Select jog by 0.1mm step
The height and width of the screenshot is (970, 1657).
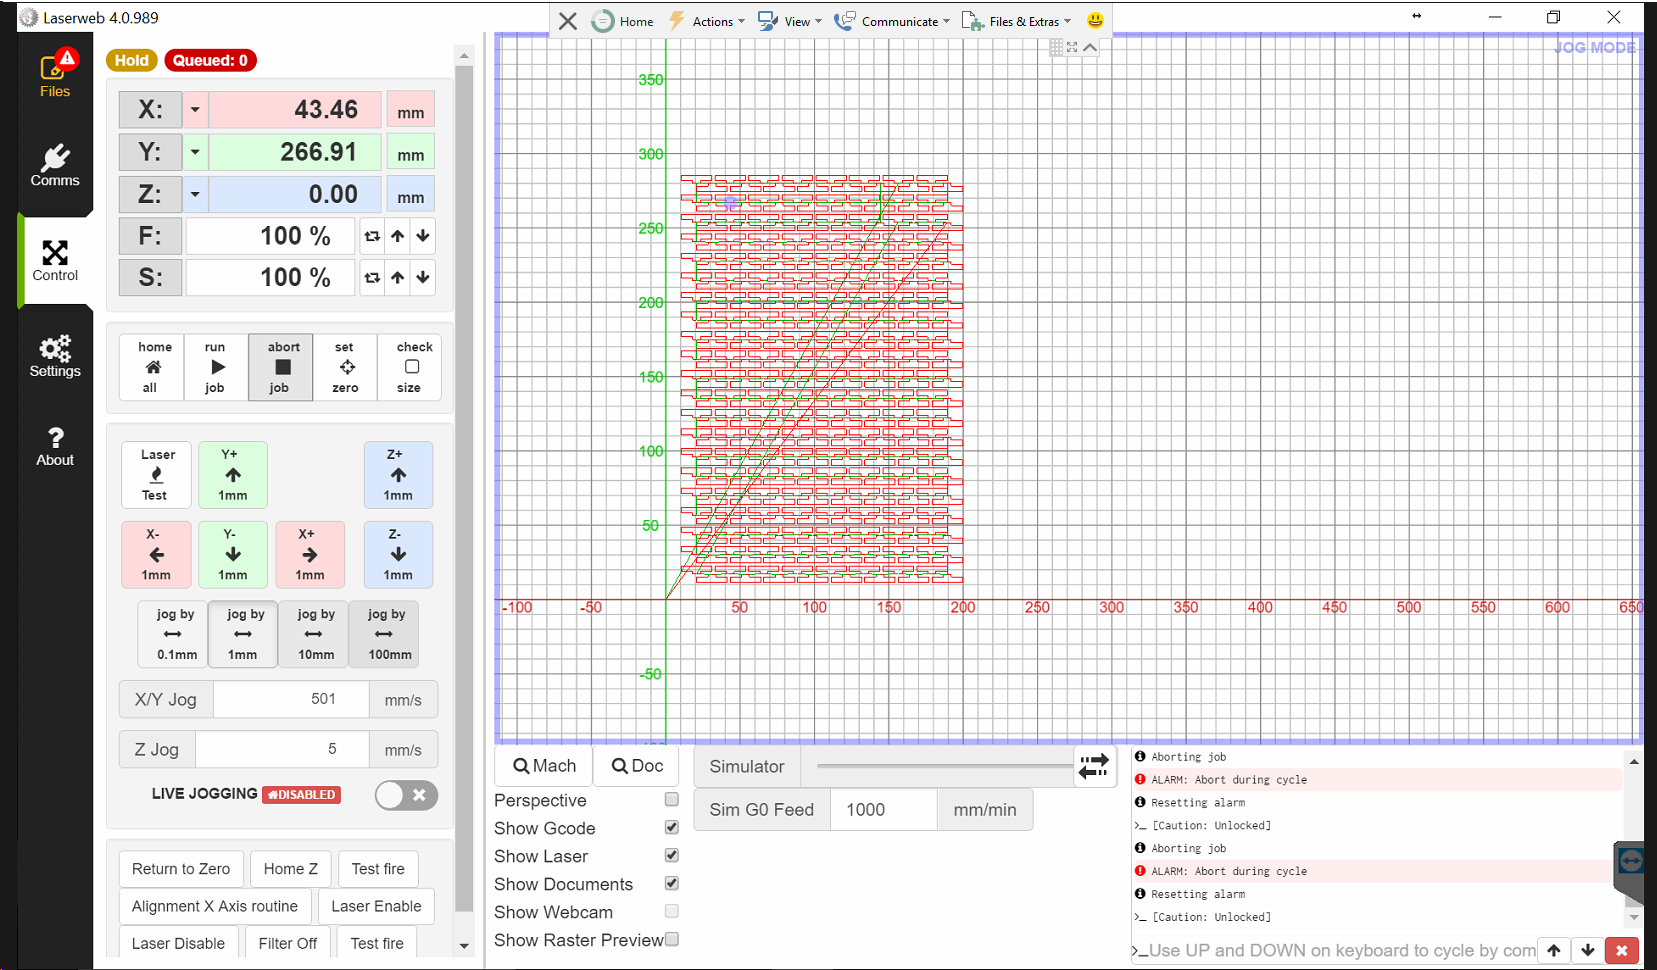[x=174, y=634]
